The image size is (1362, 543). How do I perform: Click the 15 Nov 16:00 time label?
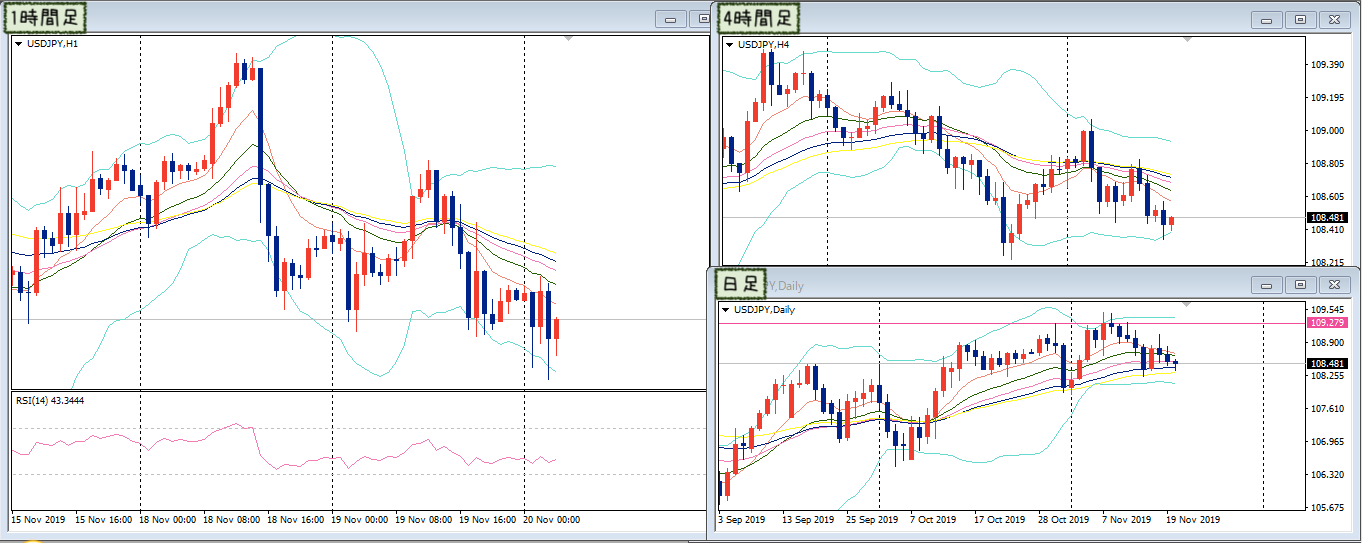[x=103, y=520]
